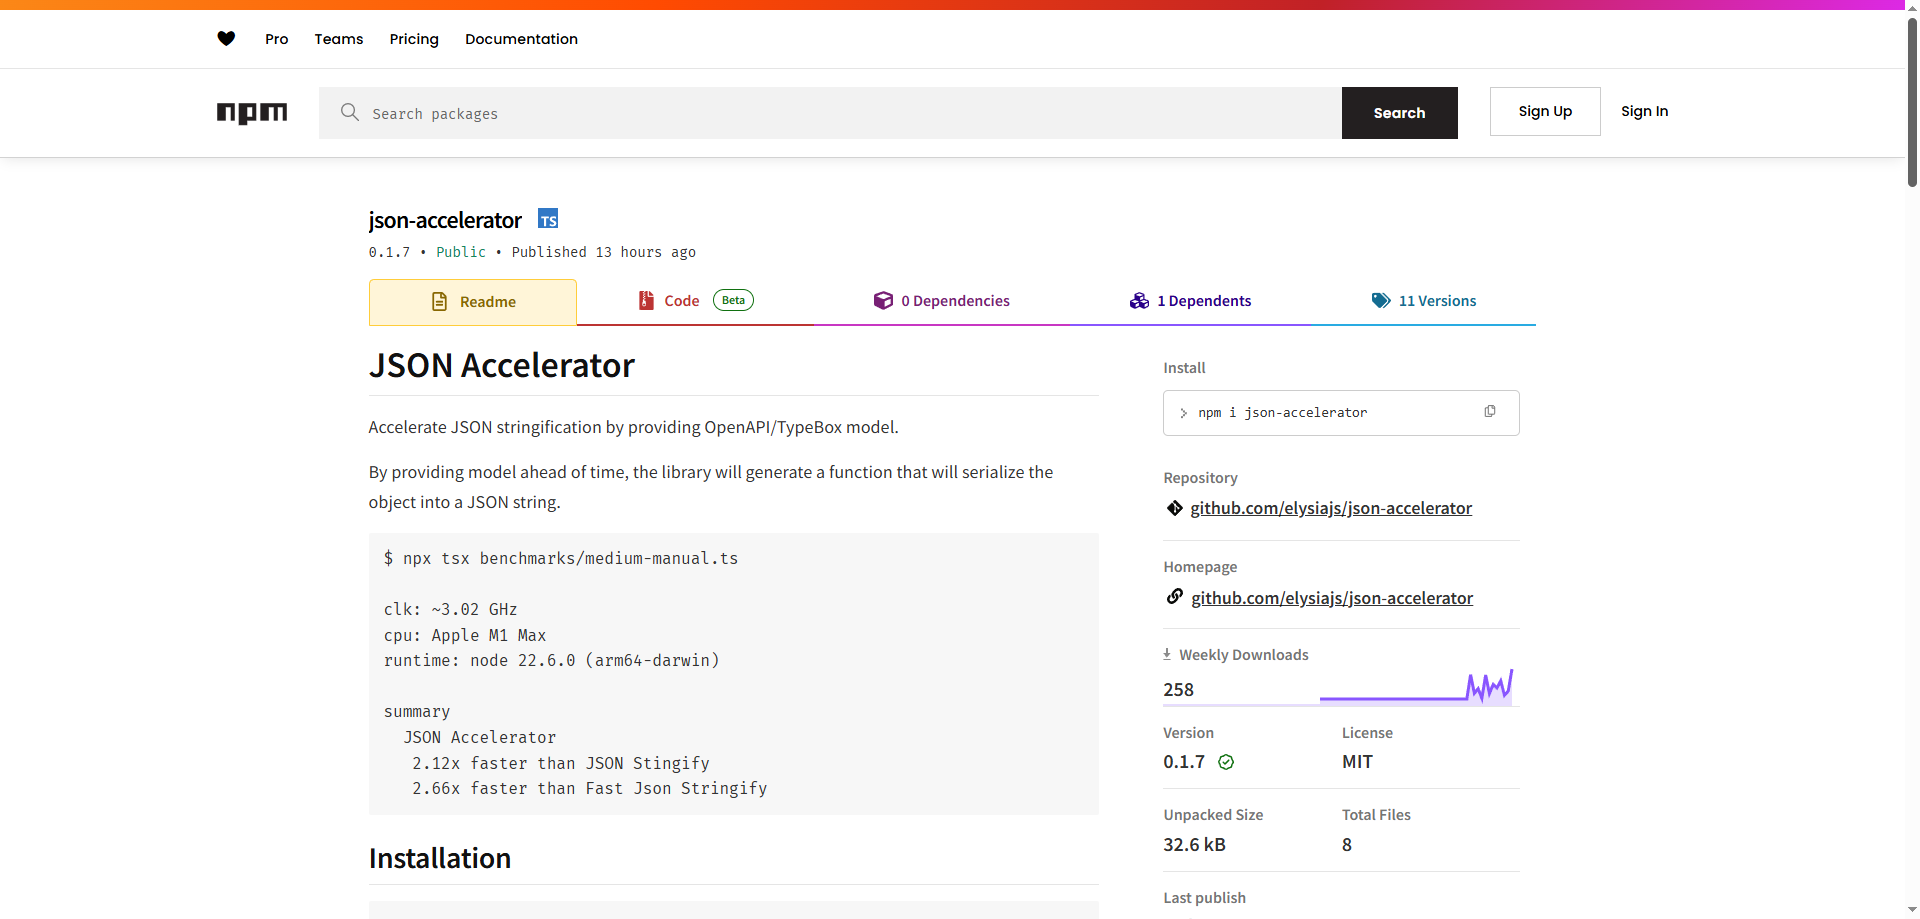Click the red Code file icon
1920x919 pixels.
(646, 300)
